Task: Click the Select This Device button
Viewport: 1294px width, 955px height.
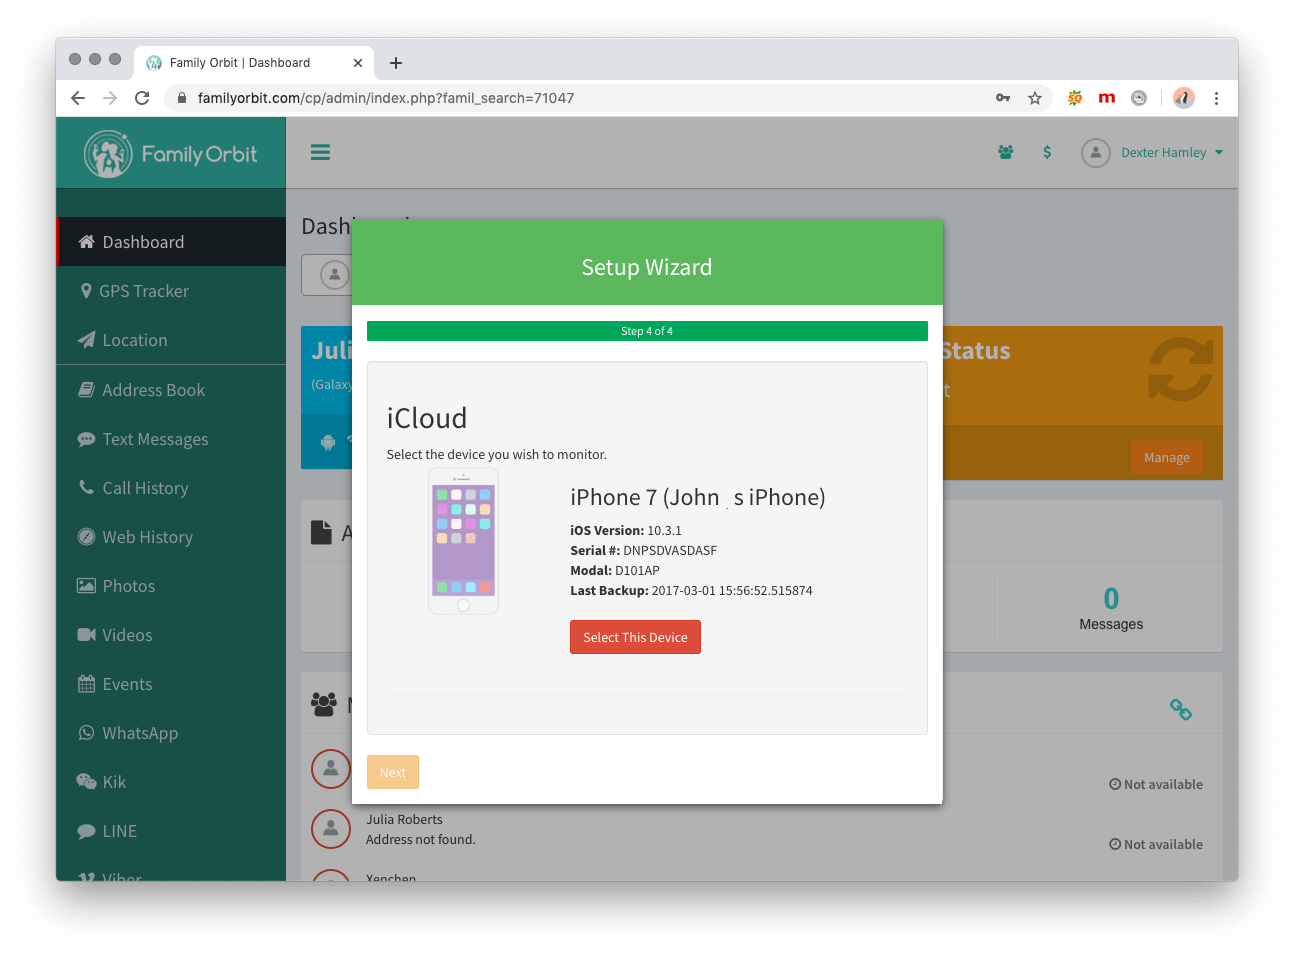Action: 635,637
